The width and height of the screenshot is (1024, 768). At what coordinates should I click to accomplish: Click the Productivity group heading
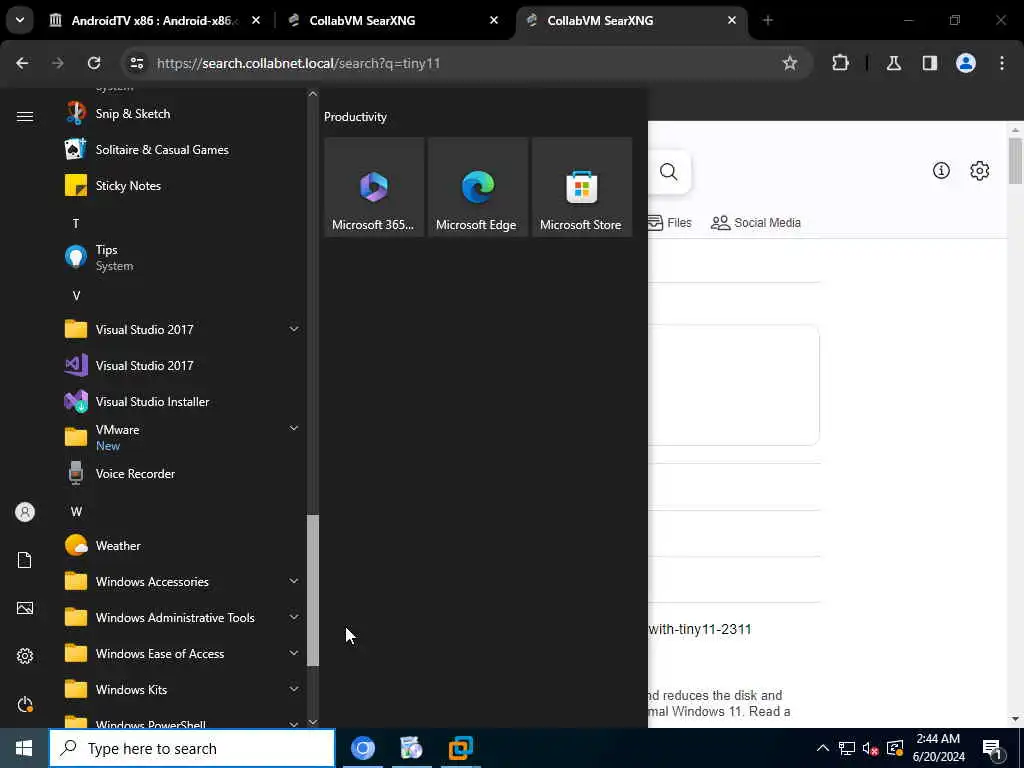[x=355, y=117]
